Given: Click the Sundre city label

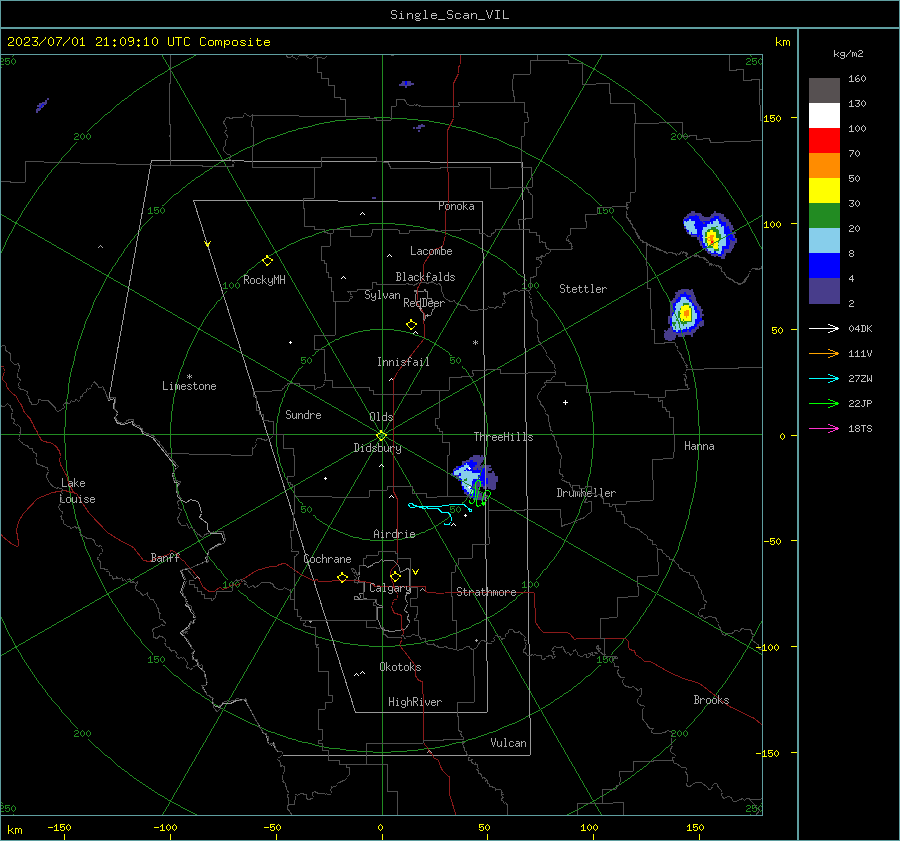Looking at the screenshot, I should click(303, 415).
